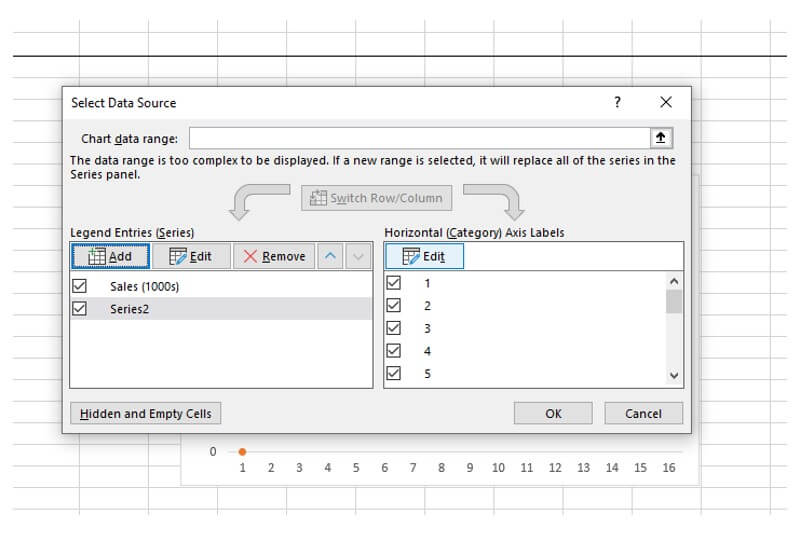The width and height of the screenshot is (812, 533).
Task: Add a new legend series
Action: click(x=110, y=256)
